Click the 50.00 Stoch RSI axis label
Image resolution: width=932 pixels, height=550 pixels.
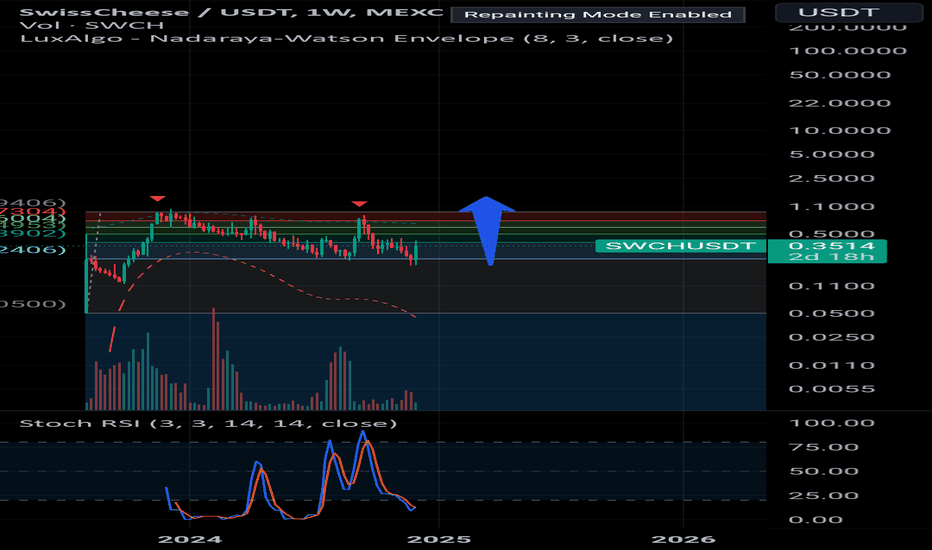pyautogui.click(x=823, y=472)
